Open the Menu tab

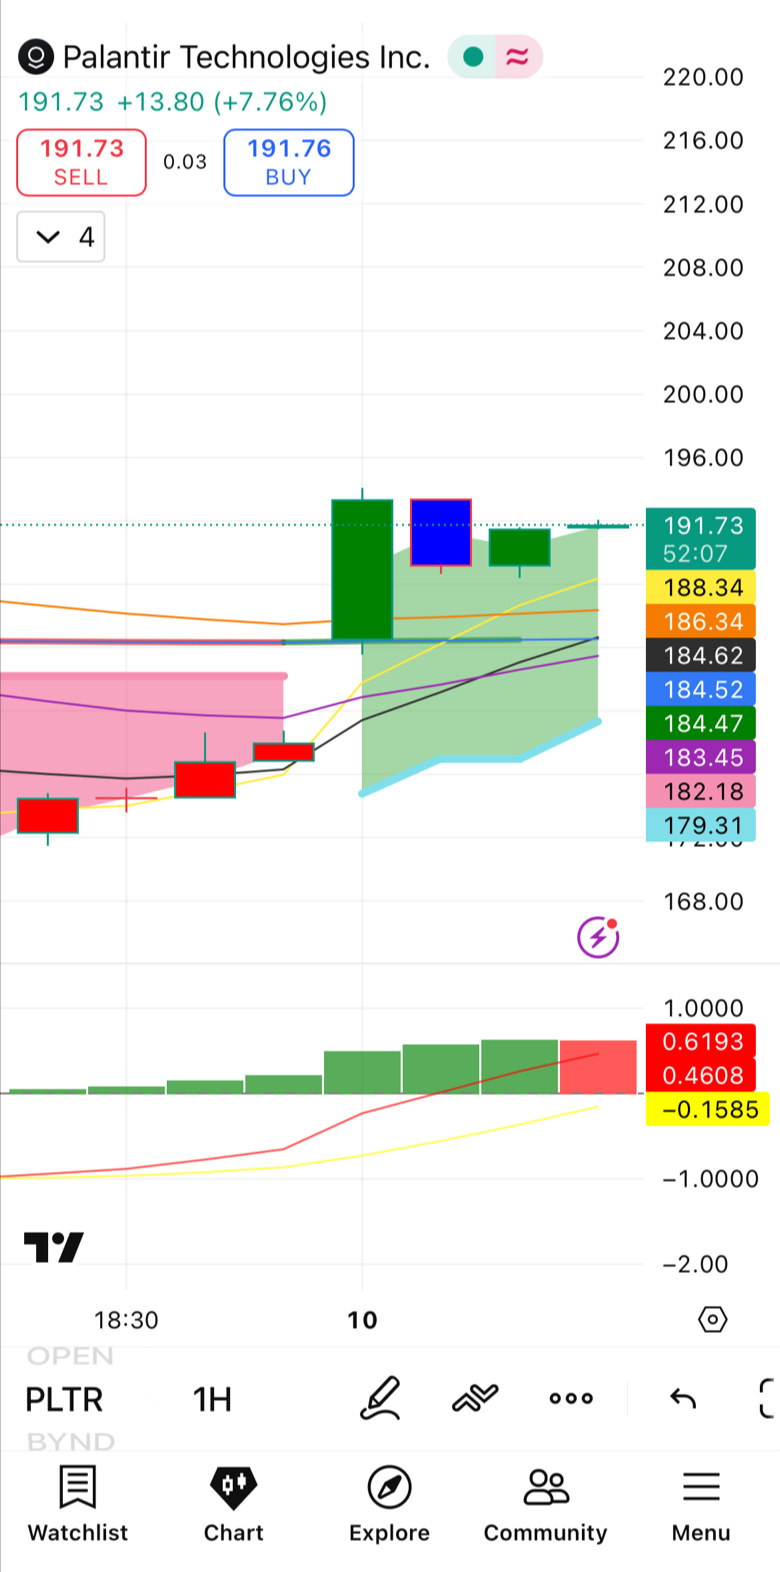[701, 1505]
